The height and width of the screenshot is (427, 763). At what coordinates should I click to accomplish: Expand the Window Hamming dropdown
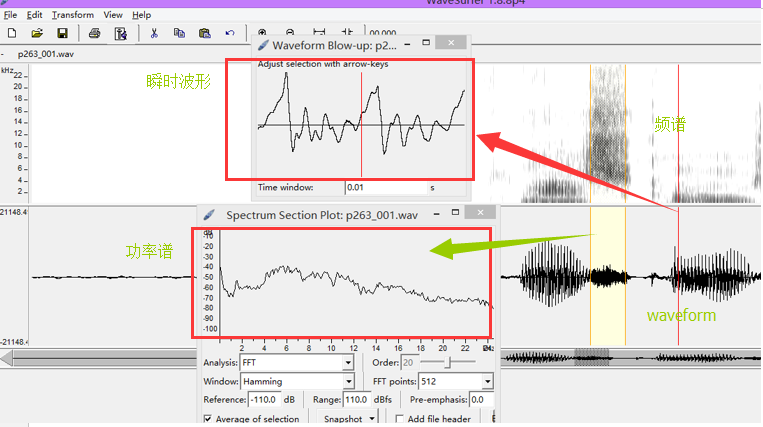click(x=348, y=381)
